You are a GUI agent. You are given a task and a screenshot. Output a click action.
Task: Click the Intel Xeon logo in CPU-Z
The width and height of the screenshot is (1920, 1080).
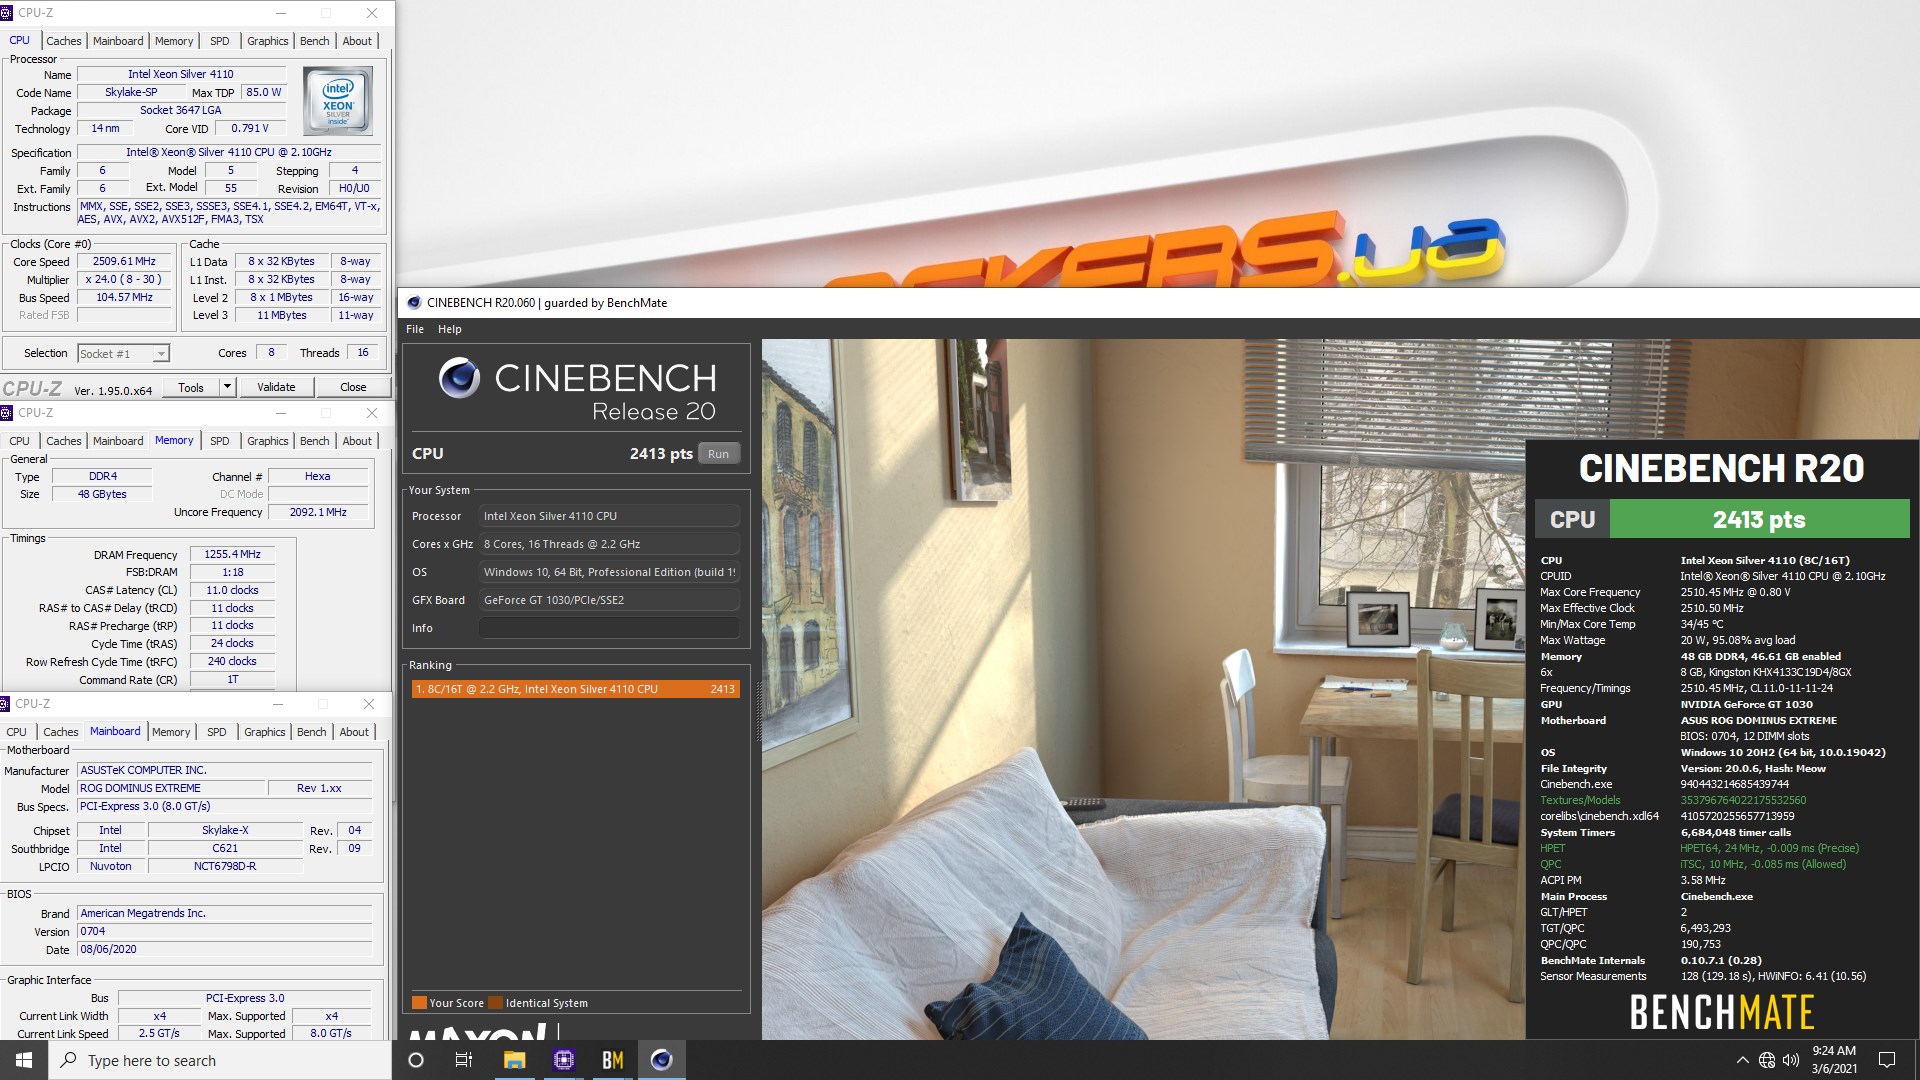[338, 101]
